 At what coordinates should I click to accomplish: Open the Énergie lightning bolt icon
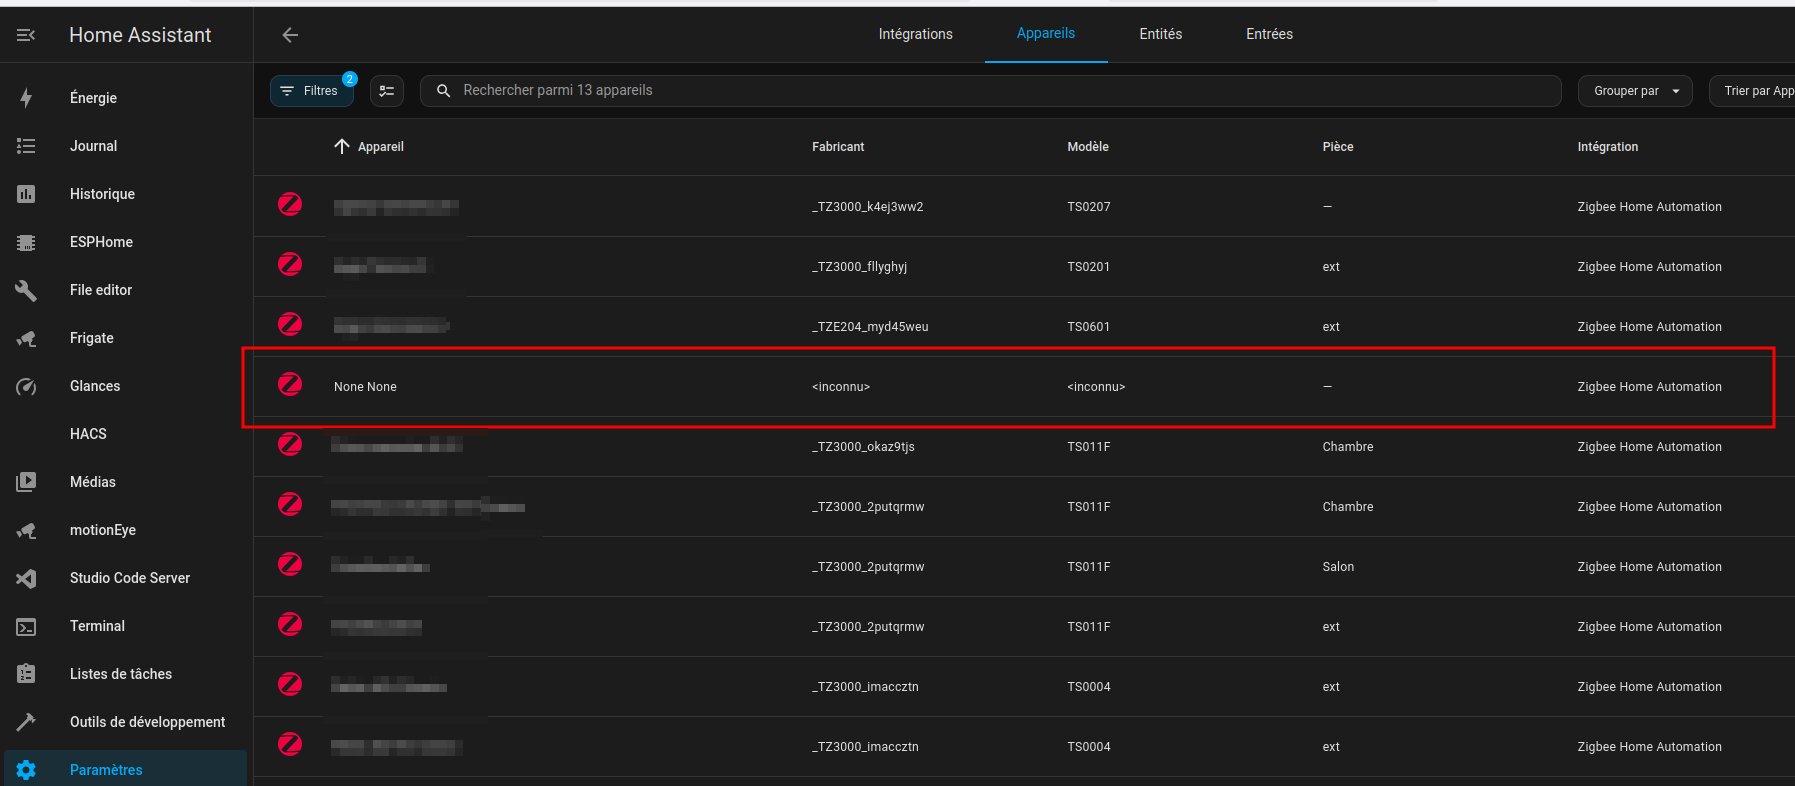coord(26,98)
